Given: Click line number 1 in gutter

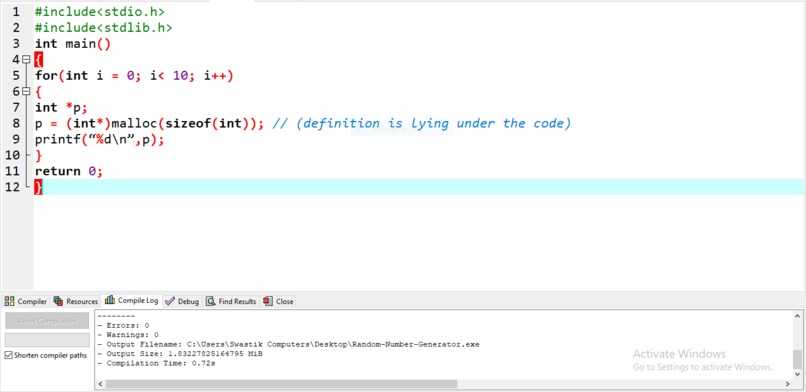Looking at the screenshot, I should 16,11.
